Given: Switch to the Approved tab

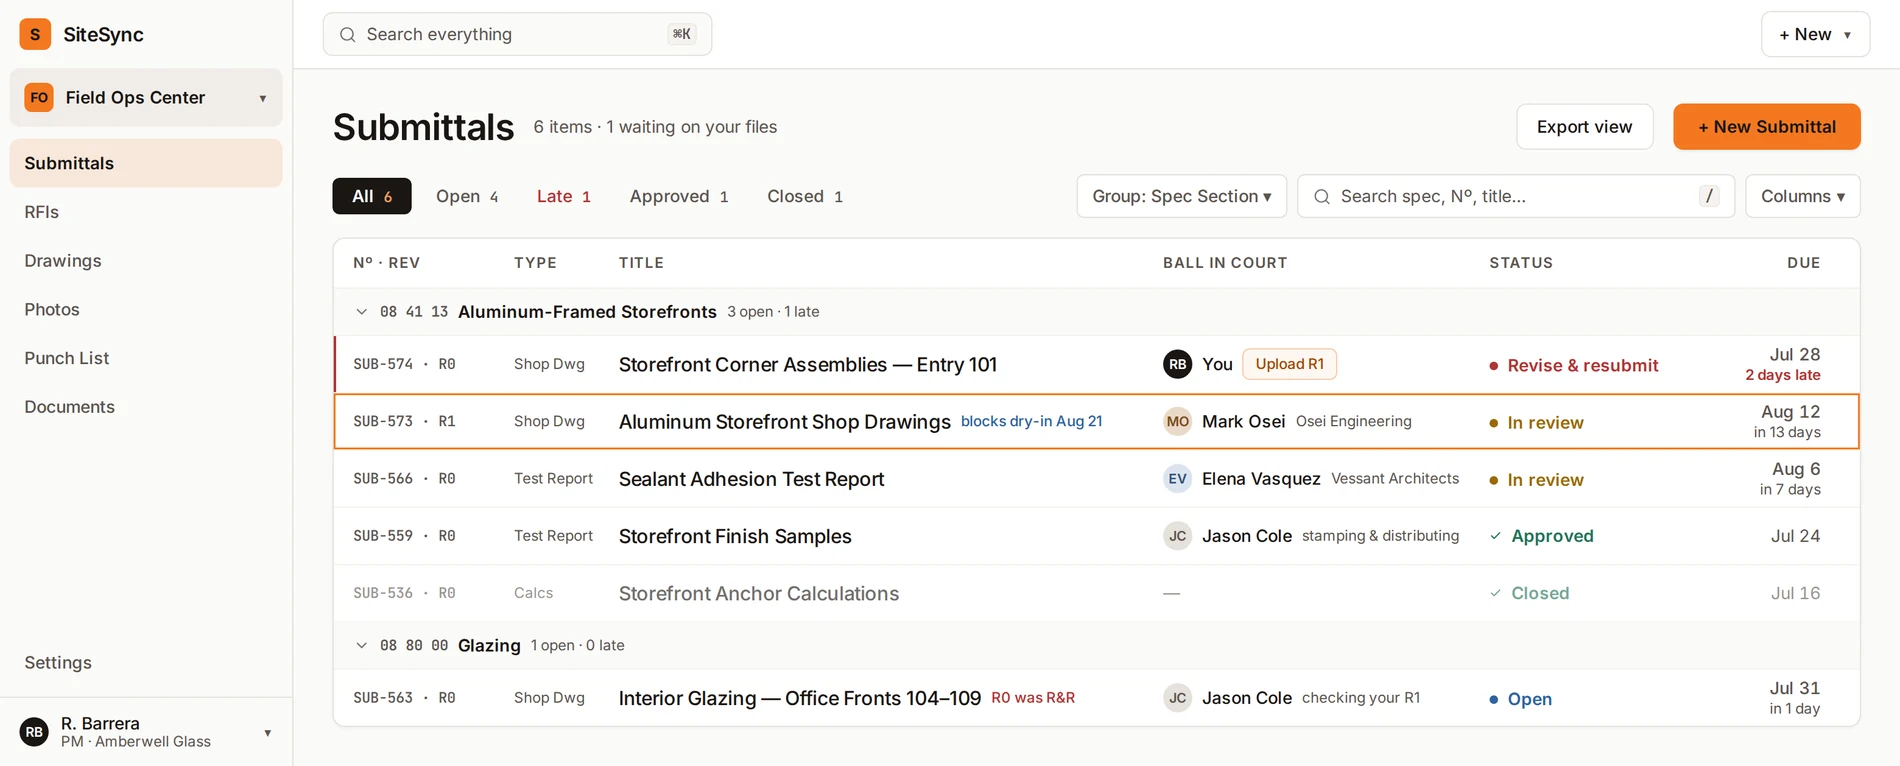Looking at the screenshot, I should 679,196.
